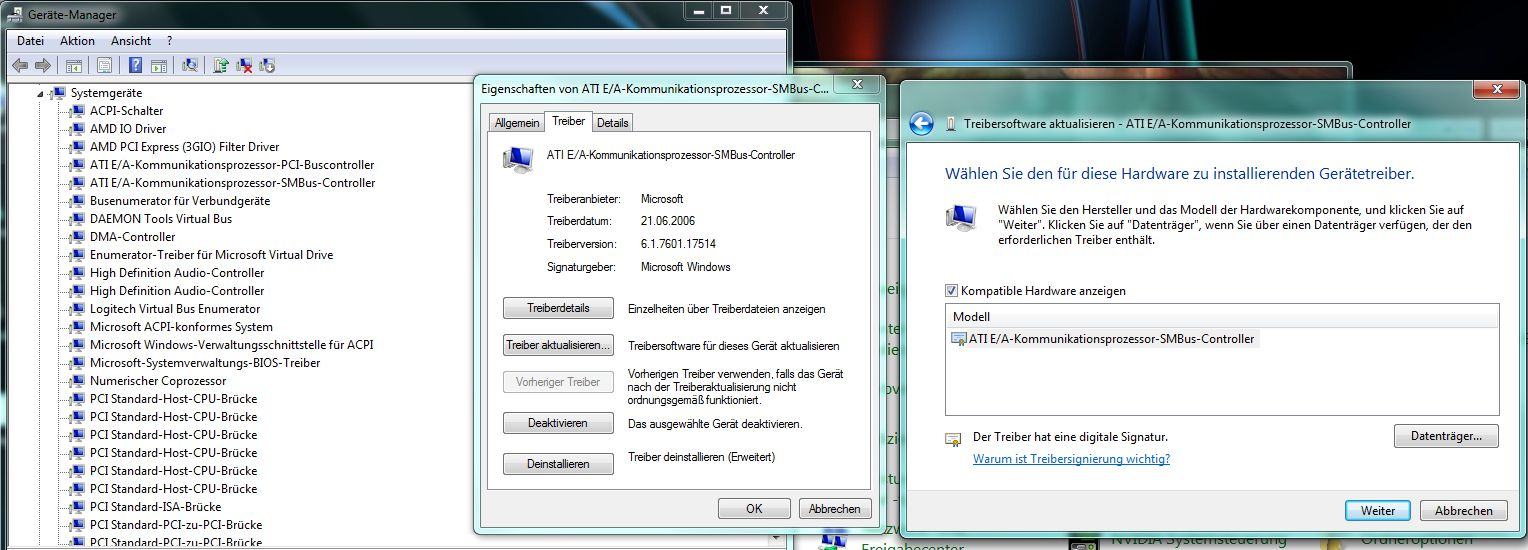Click device icon beside PCI Standard-ISA-Brücke
1528x550 pixels.
[x=77, y=507]
